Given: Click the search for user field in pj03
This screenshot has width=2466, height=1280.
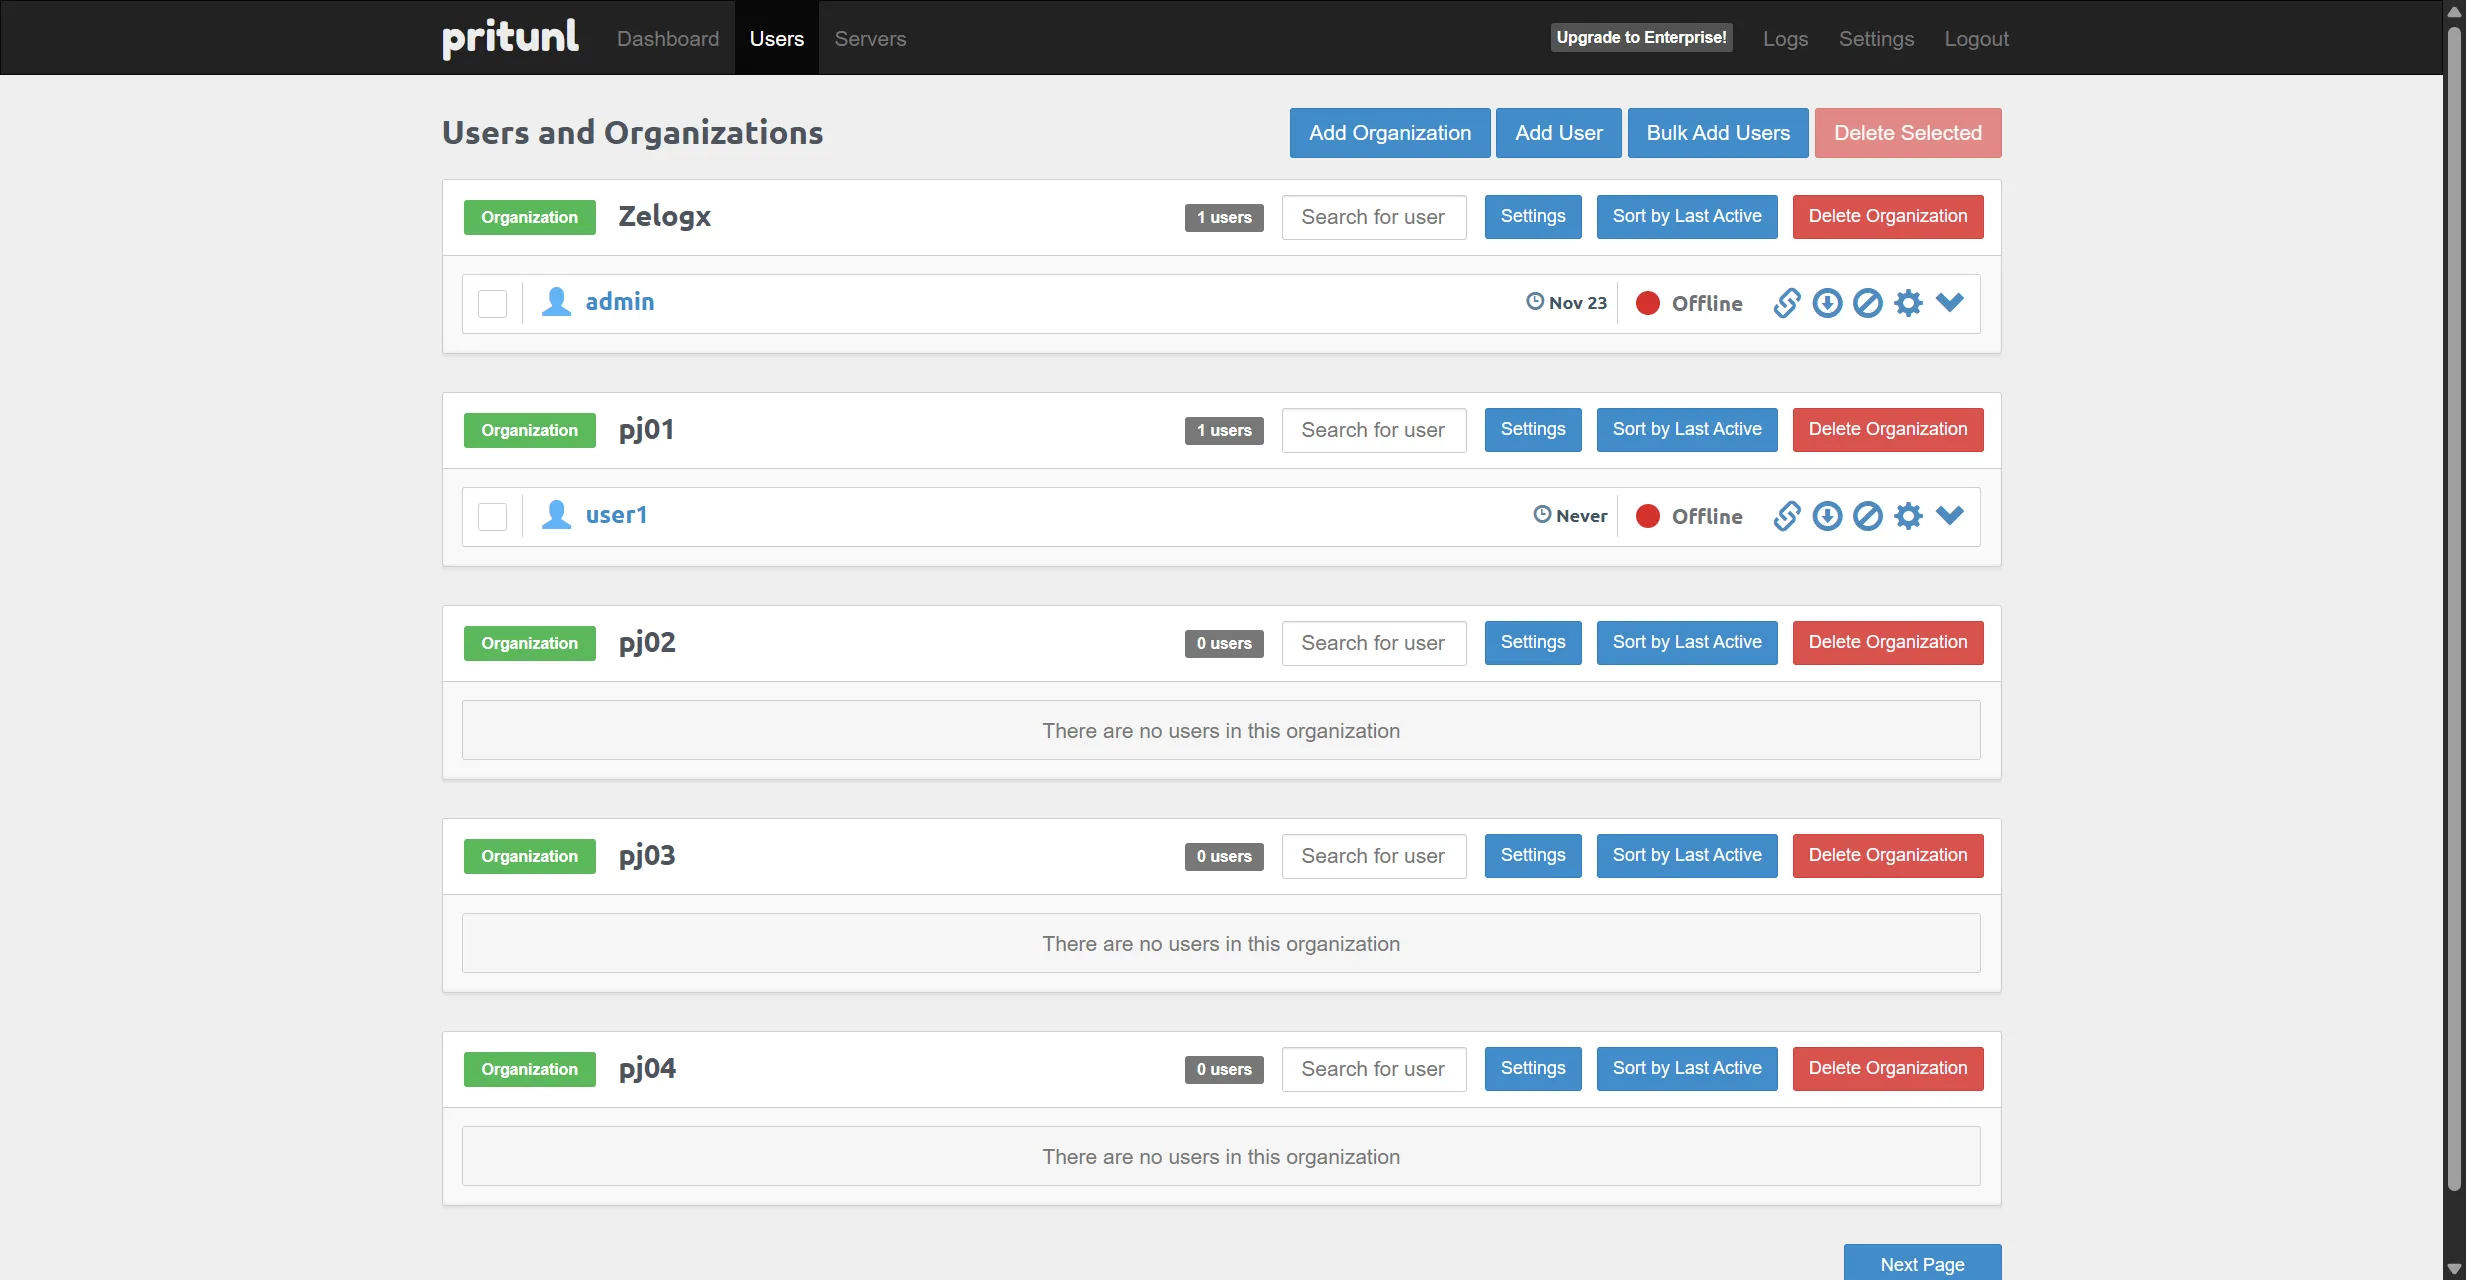Looking at the screenshot, I should pos(1373,856).
